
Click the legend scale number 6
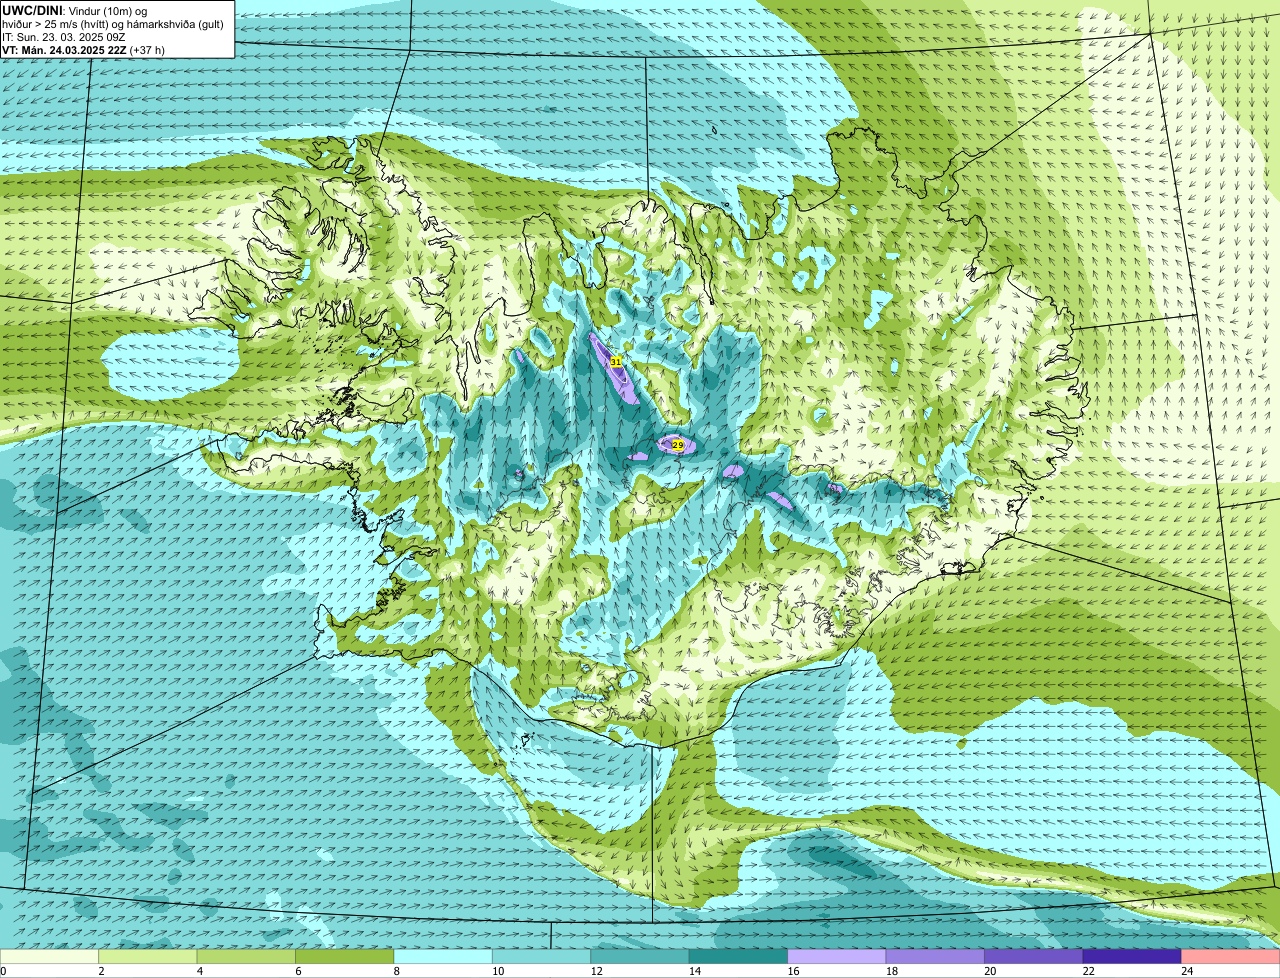point(297,971)
